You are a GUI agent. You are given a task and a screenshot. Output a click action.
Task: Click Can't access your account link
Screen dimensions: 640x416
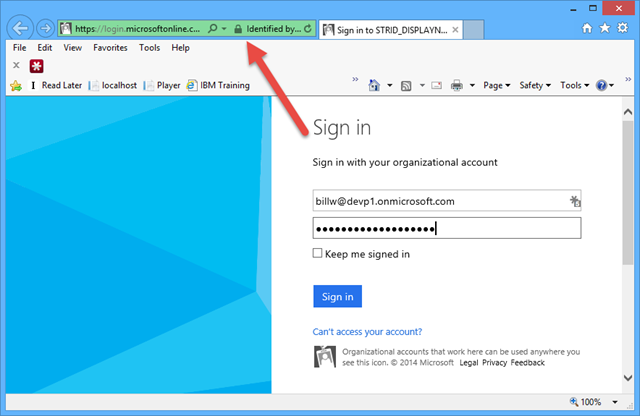coord(367,331)
